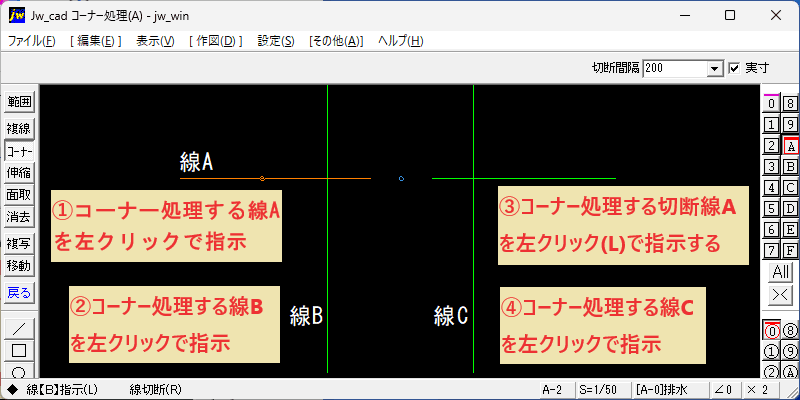
Task: Click the 切断間隔 value field
Action: click(x=676, y=68)
